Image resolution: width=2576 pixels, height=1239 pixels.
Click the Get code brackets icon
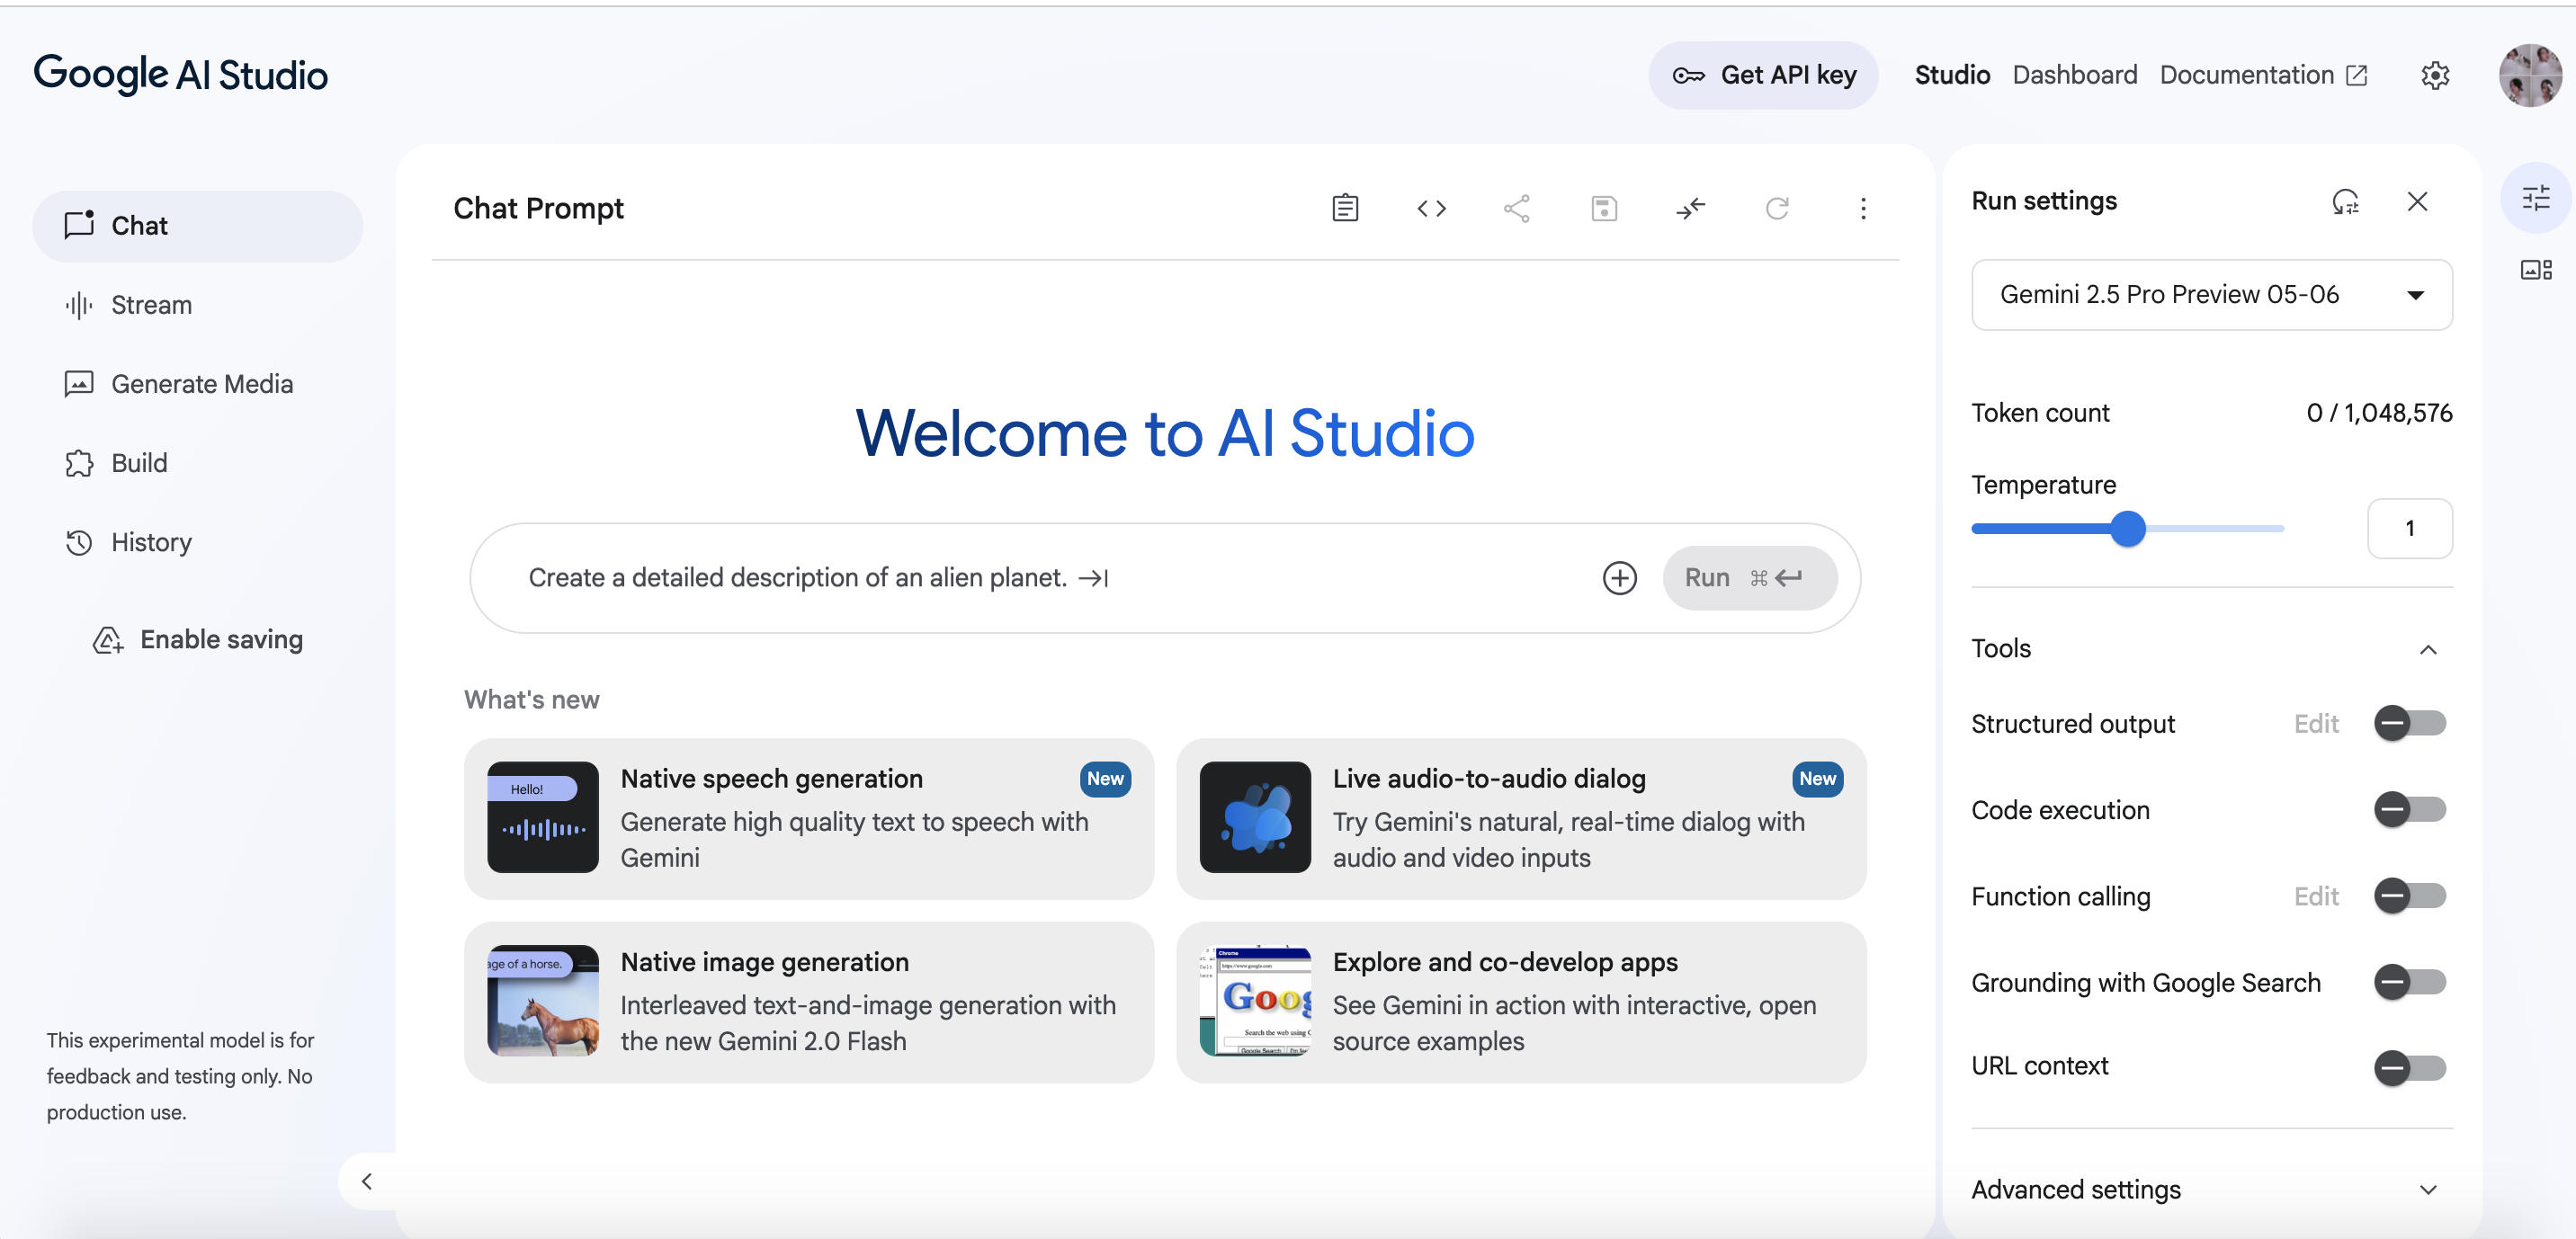click(x=1431, y=208)
